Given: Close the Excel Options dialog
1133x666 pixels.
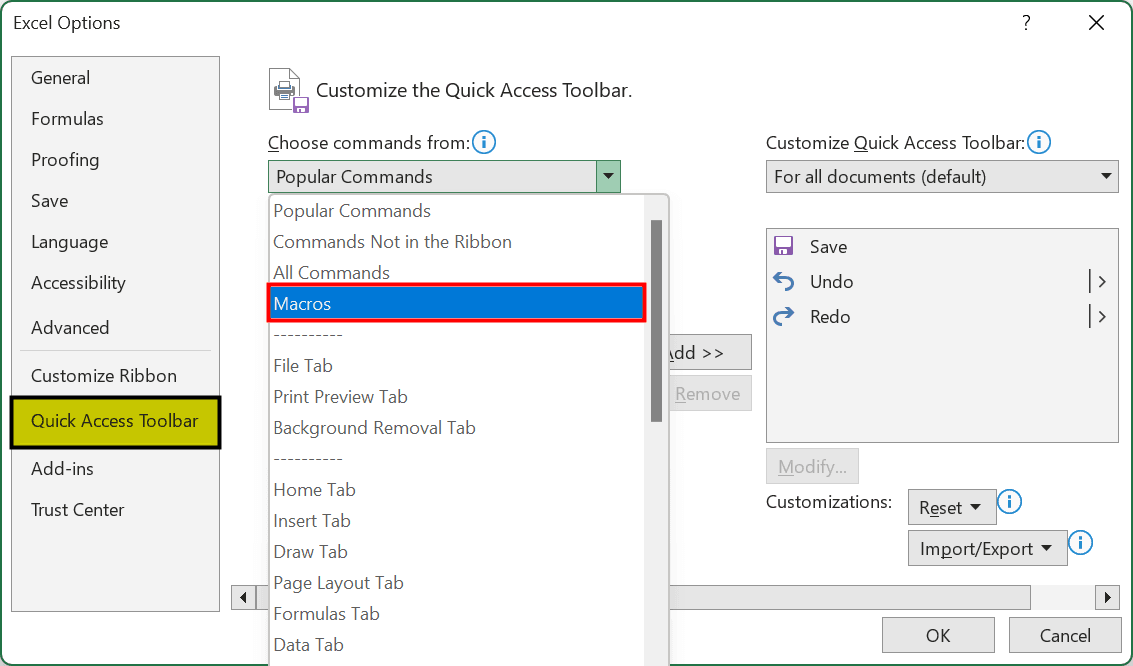Looking at the screenshot, I should [1096, 23].
